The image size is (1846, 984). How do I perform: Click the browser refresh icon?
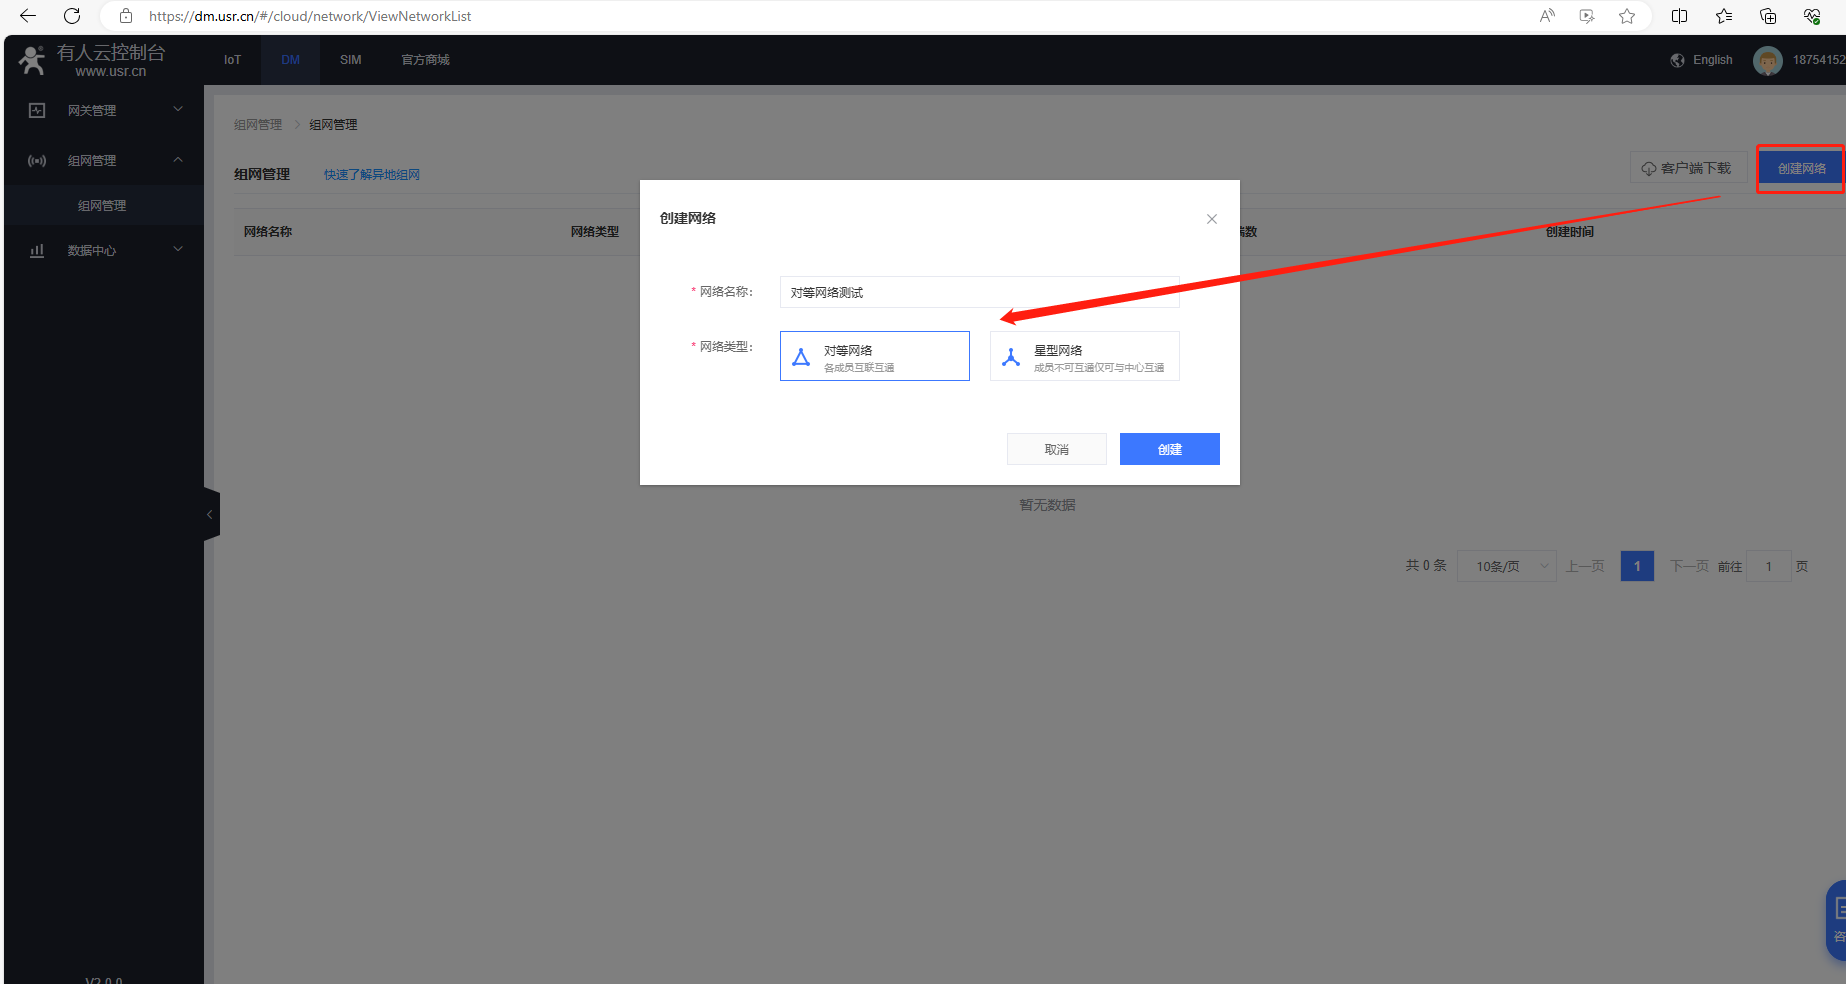click(72, 16)
